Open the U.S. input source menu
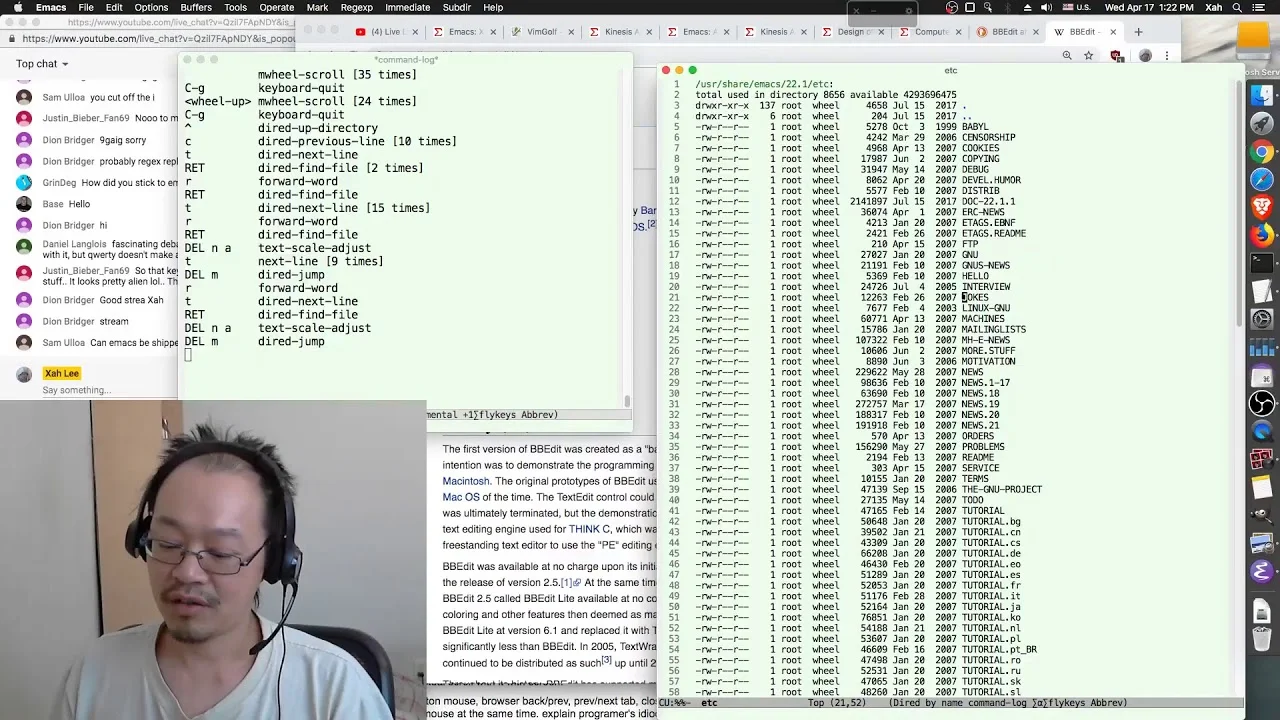This screenshot has width=1280, height=720. coord(1076,7)
